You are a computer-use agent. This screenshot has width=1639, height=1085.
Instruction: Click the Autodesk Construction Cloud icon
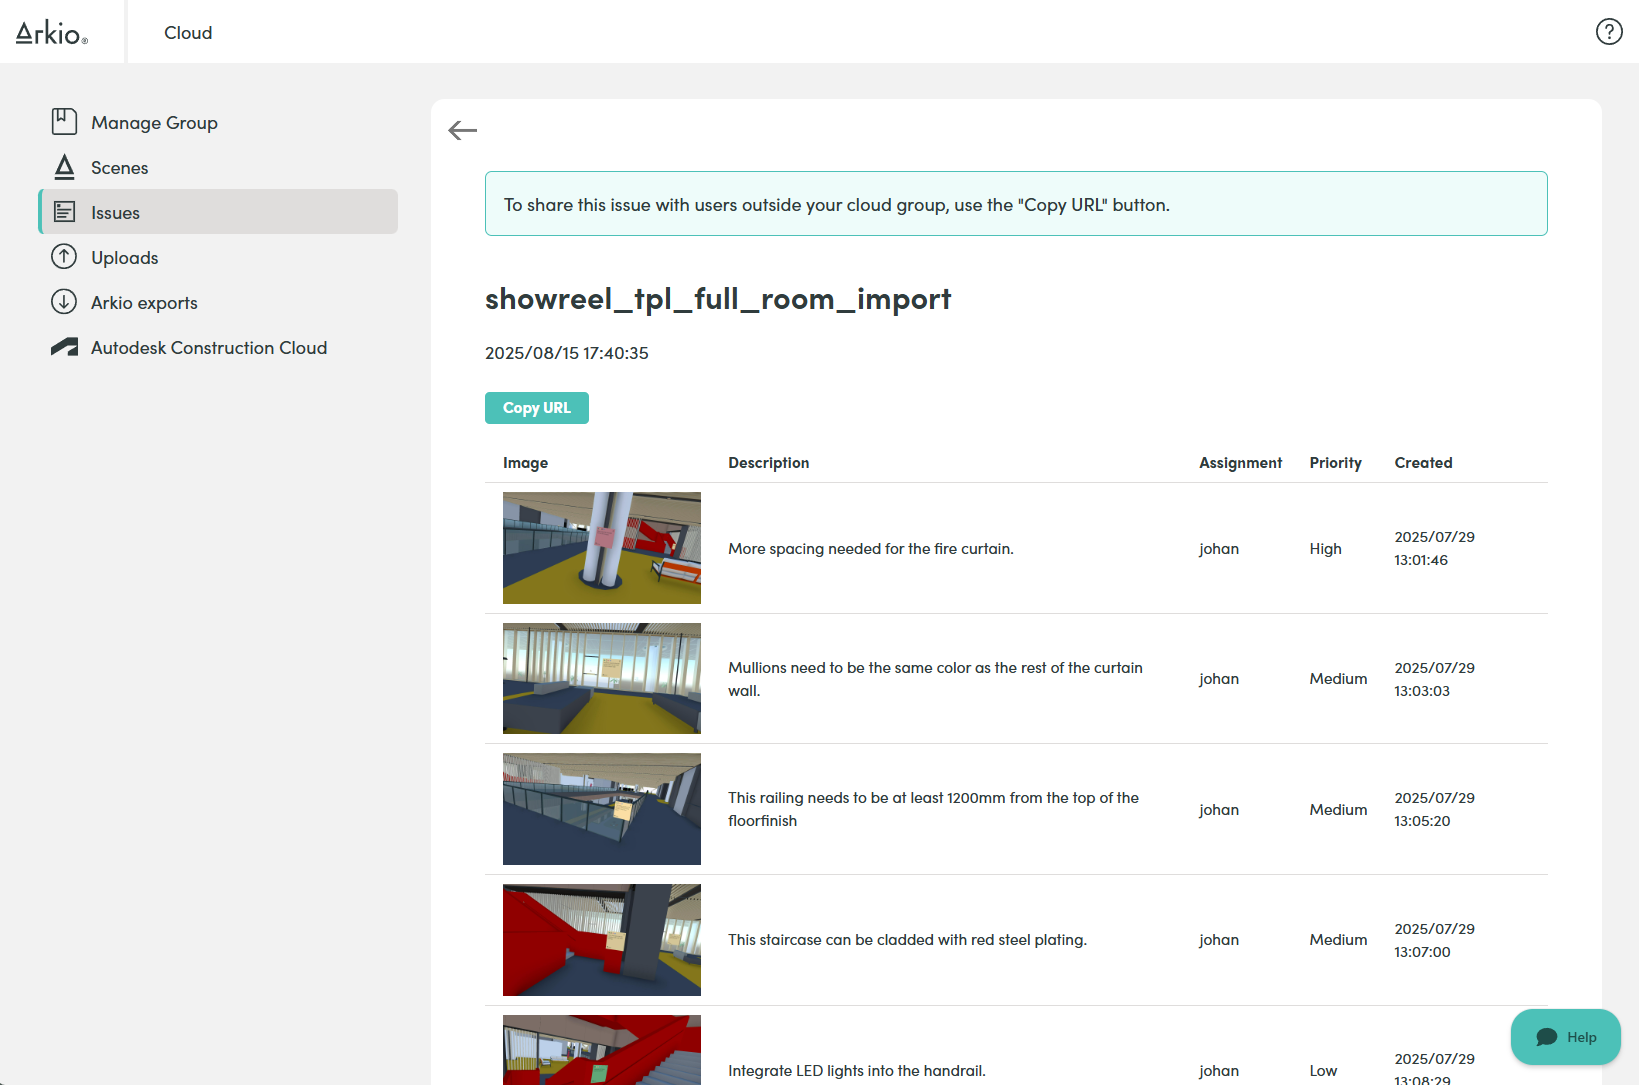tap(64, 346)
